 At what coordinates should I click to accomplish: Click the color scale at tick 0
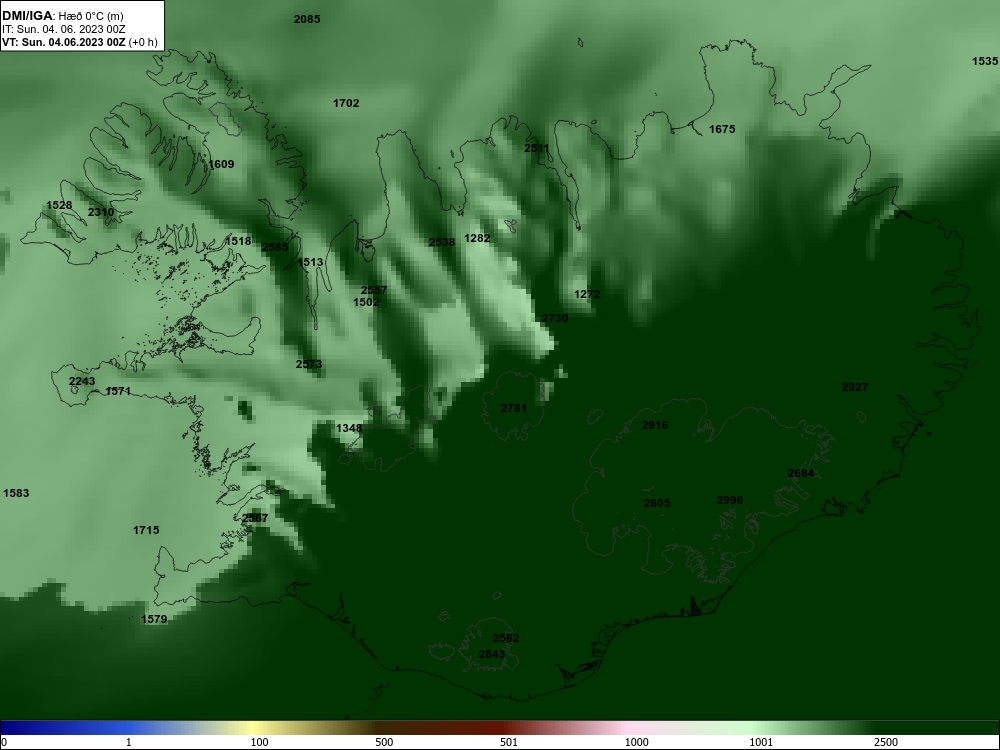4,742
